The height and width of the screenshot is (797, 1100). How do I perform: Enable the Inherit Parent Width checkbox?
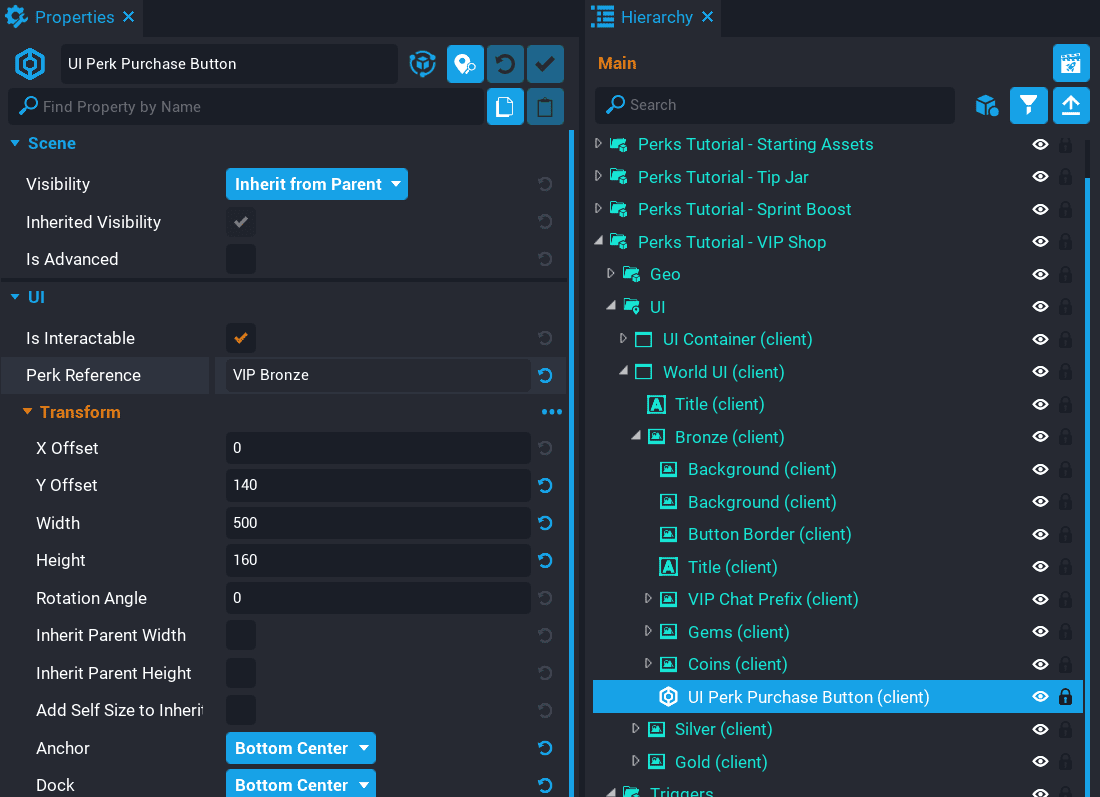241,635
